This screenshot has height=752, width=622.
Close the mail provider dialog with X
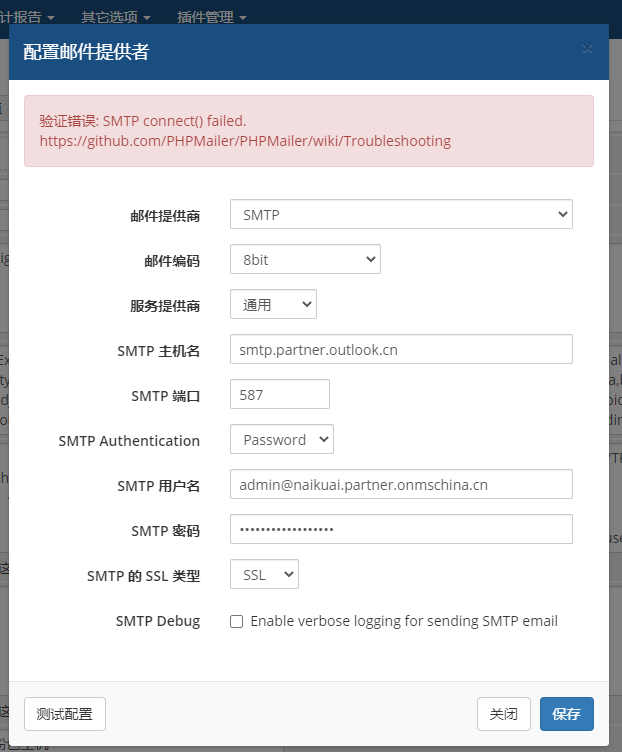(587, 49)
